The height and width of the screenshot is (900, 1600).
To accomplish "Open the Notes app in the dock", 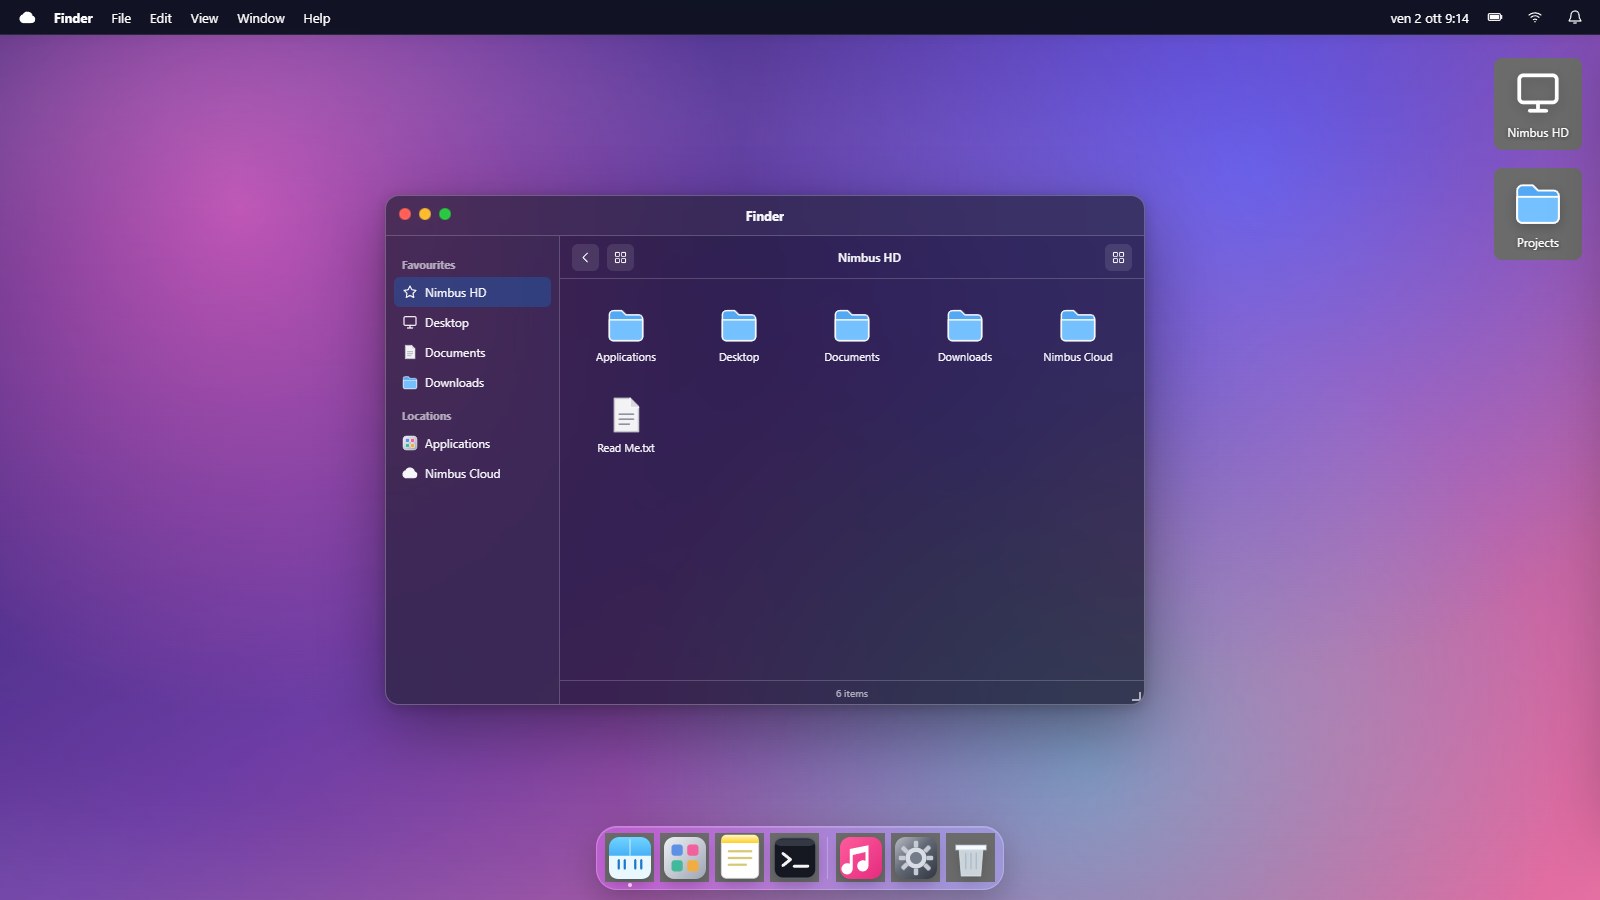I will pyautogui.click(x=740, y=858).
